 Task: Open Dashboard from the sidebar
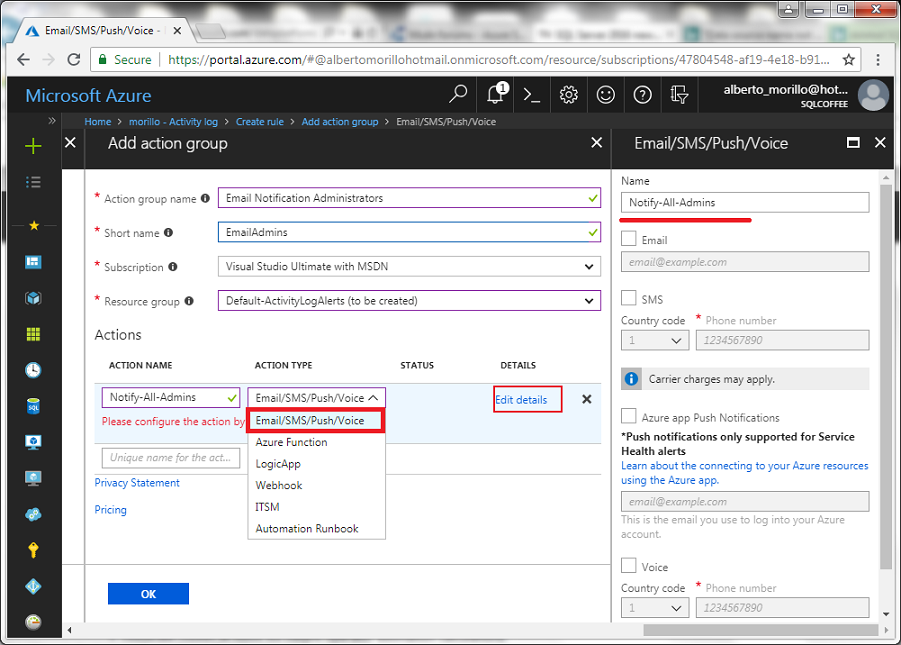(33, 262)
